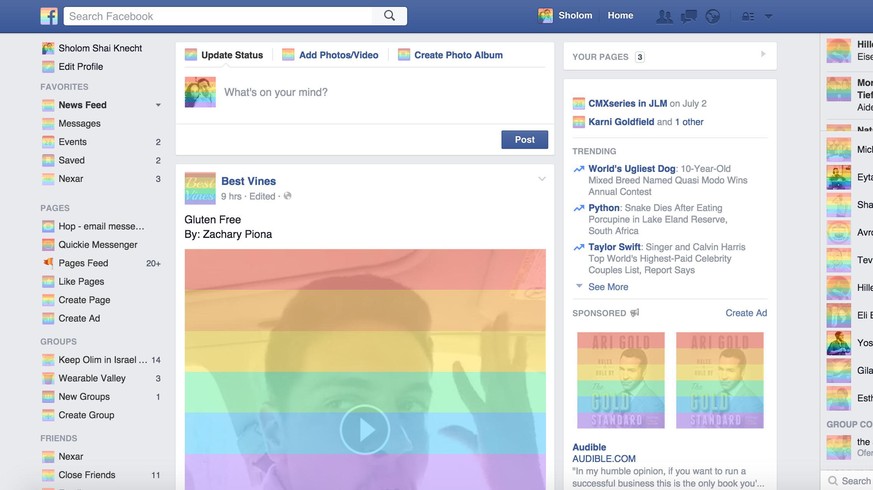873x490 pixels.
Task: Open Sholom Shai Knecht profile in sidebar
Action: click(100, 48)
